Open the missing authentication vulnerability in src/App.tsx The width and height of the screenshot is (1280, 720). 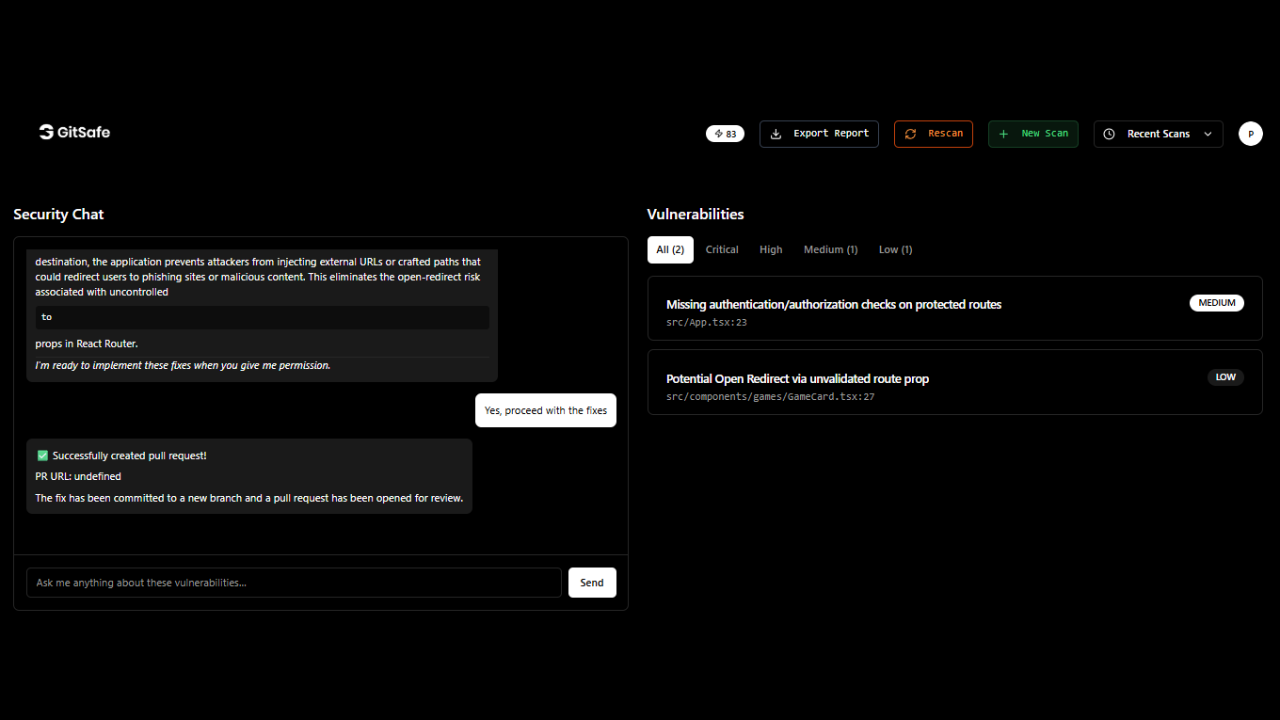click(x=954, y=308)
